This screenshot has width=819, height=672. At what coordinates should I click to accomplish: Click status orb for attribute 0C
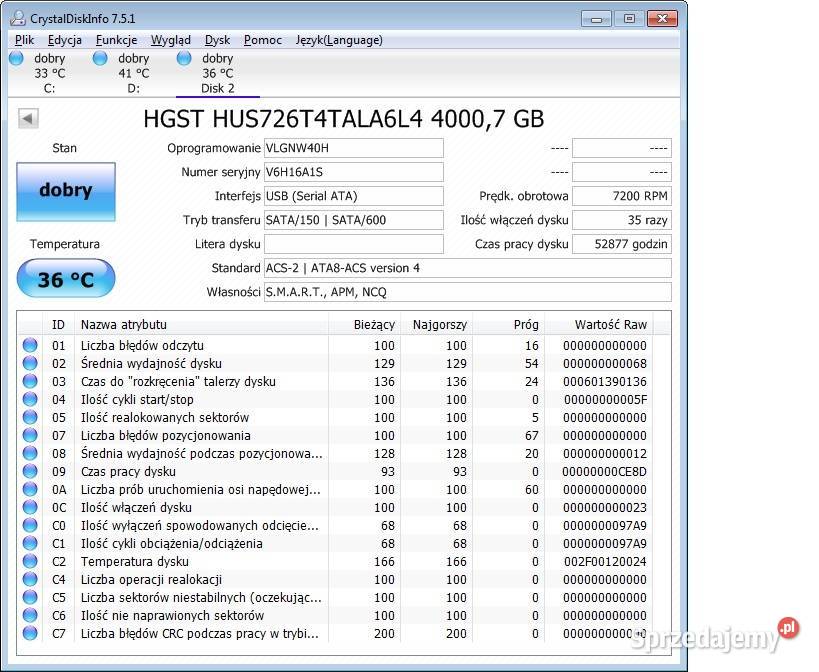tap(30, 507)
